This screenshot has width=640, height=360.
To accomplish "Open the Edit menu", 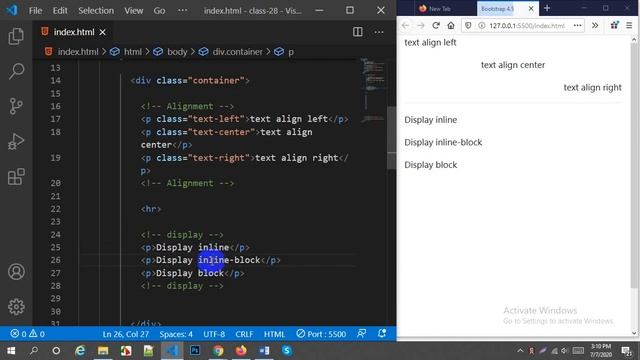I will coord(60,11).
